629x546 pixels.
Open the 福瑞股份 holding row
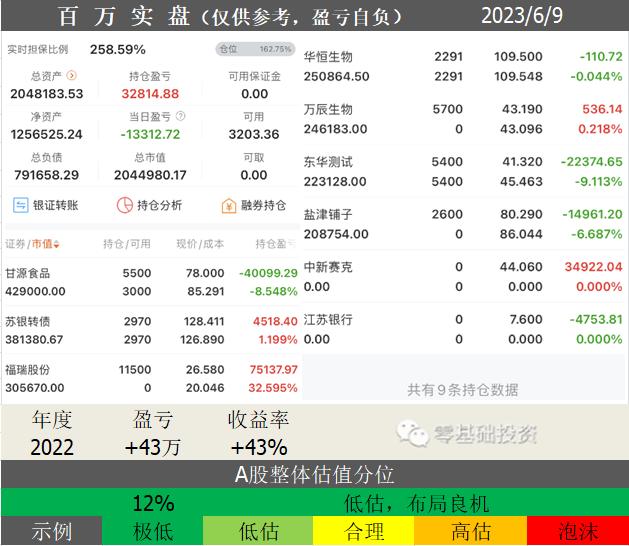click(x=151, y=378)
